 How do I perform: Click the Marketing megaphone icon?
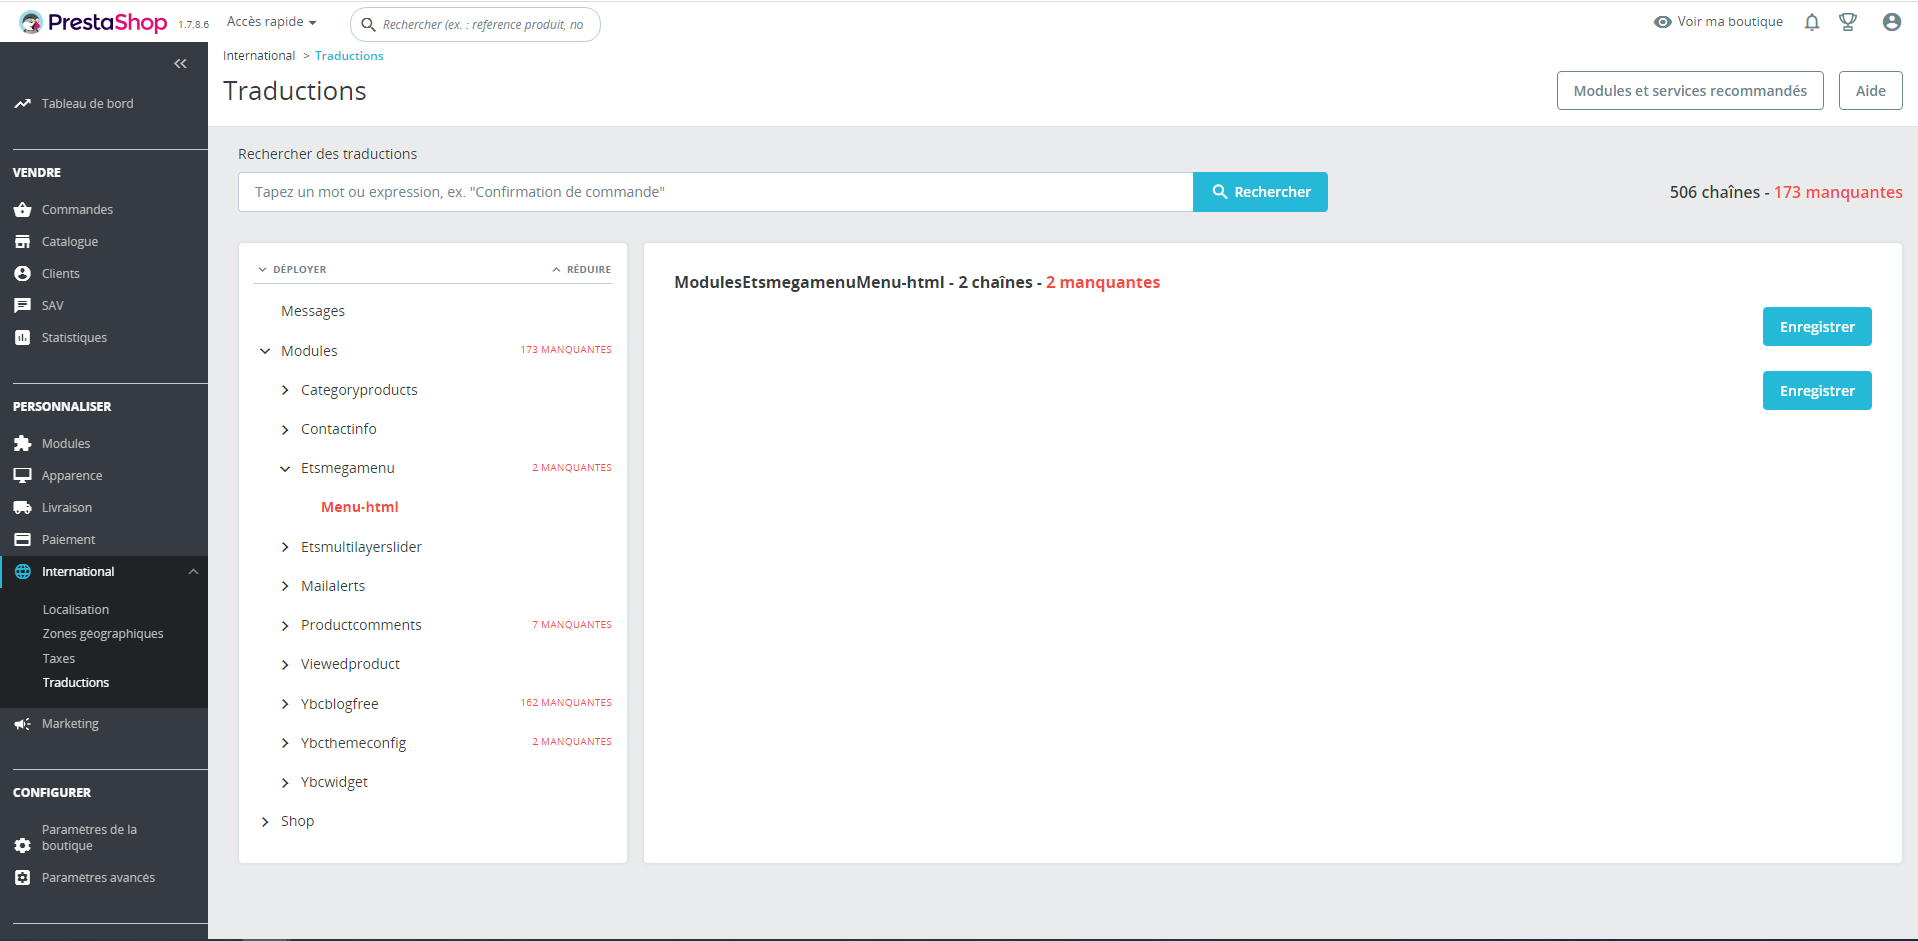point(22,724)
